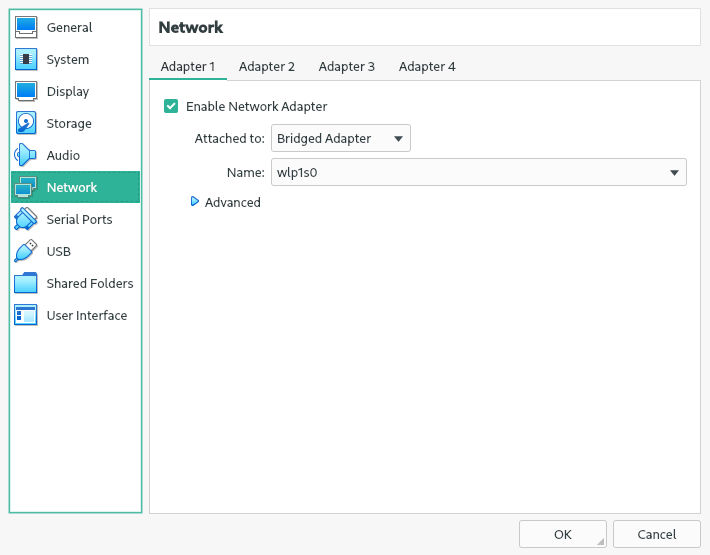This screenshot has width=710, height=555.
Task: Go to User Interface settings label
Action: (86, 316)
